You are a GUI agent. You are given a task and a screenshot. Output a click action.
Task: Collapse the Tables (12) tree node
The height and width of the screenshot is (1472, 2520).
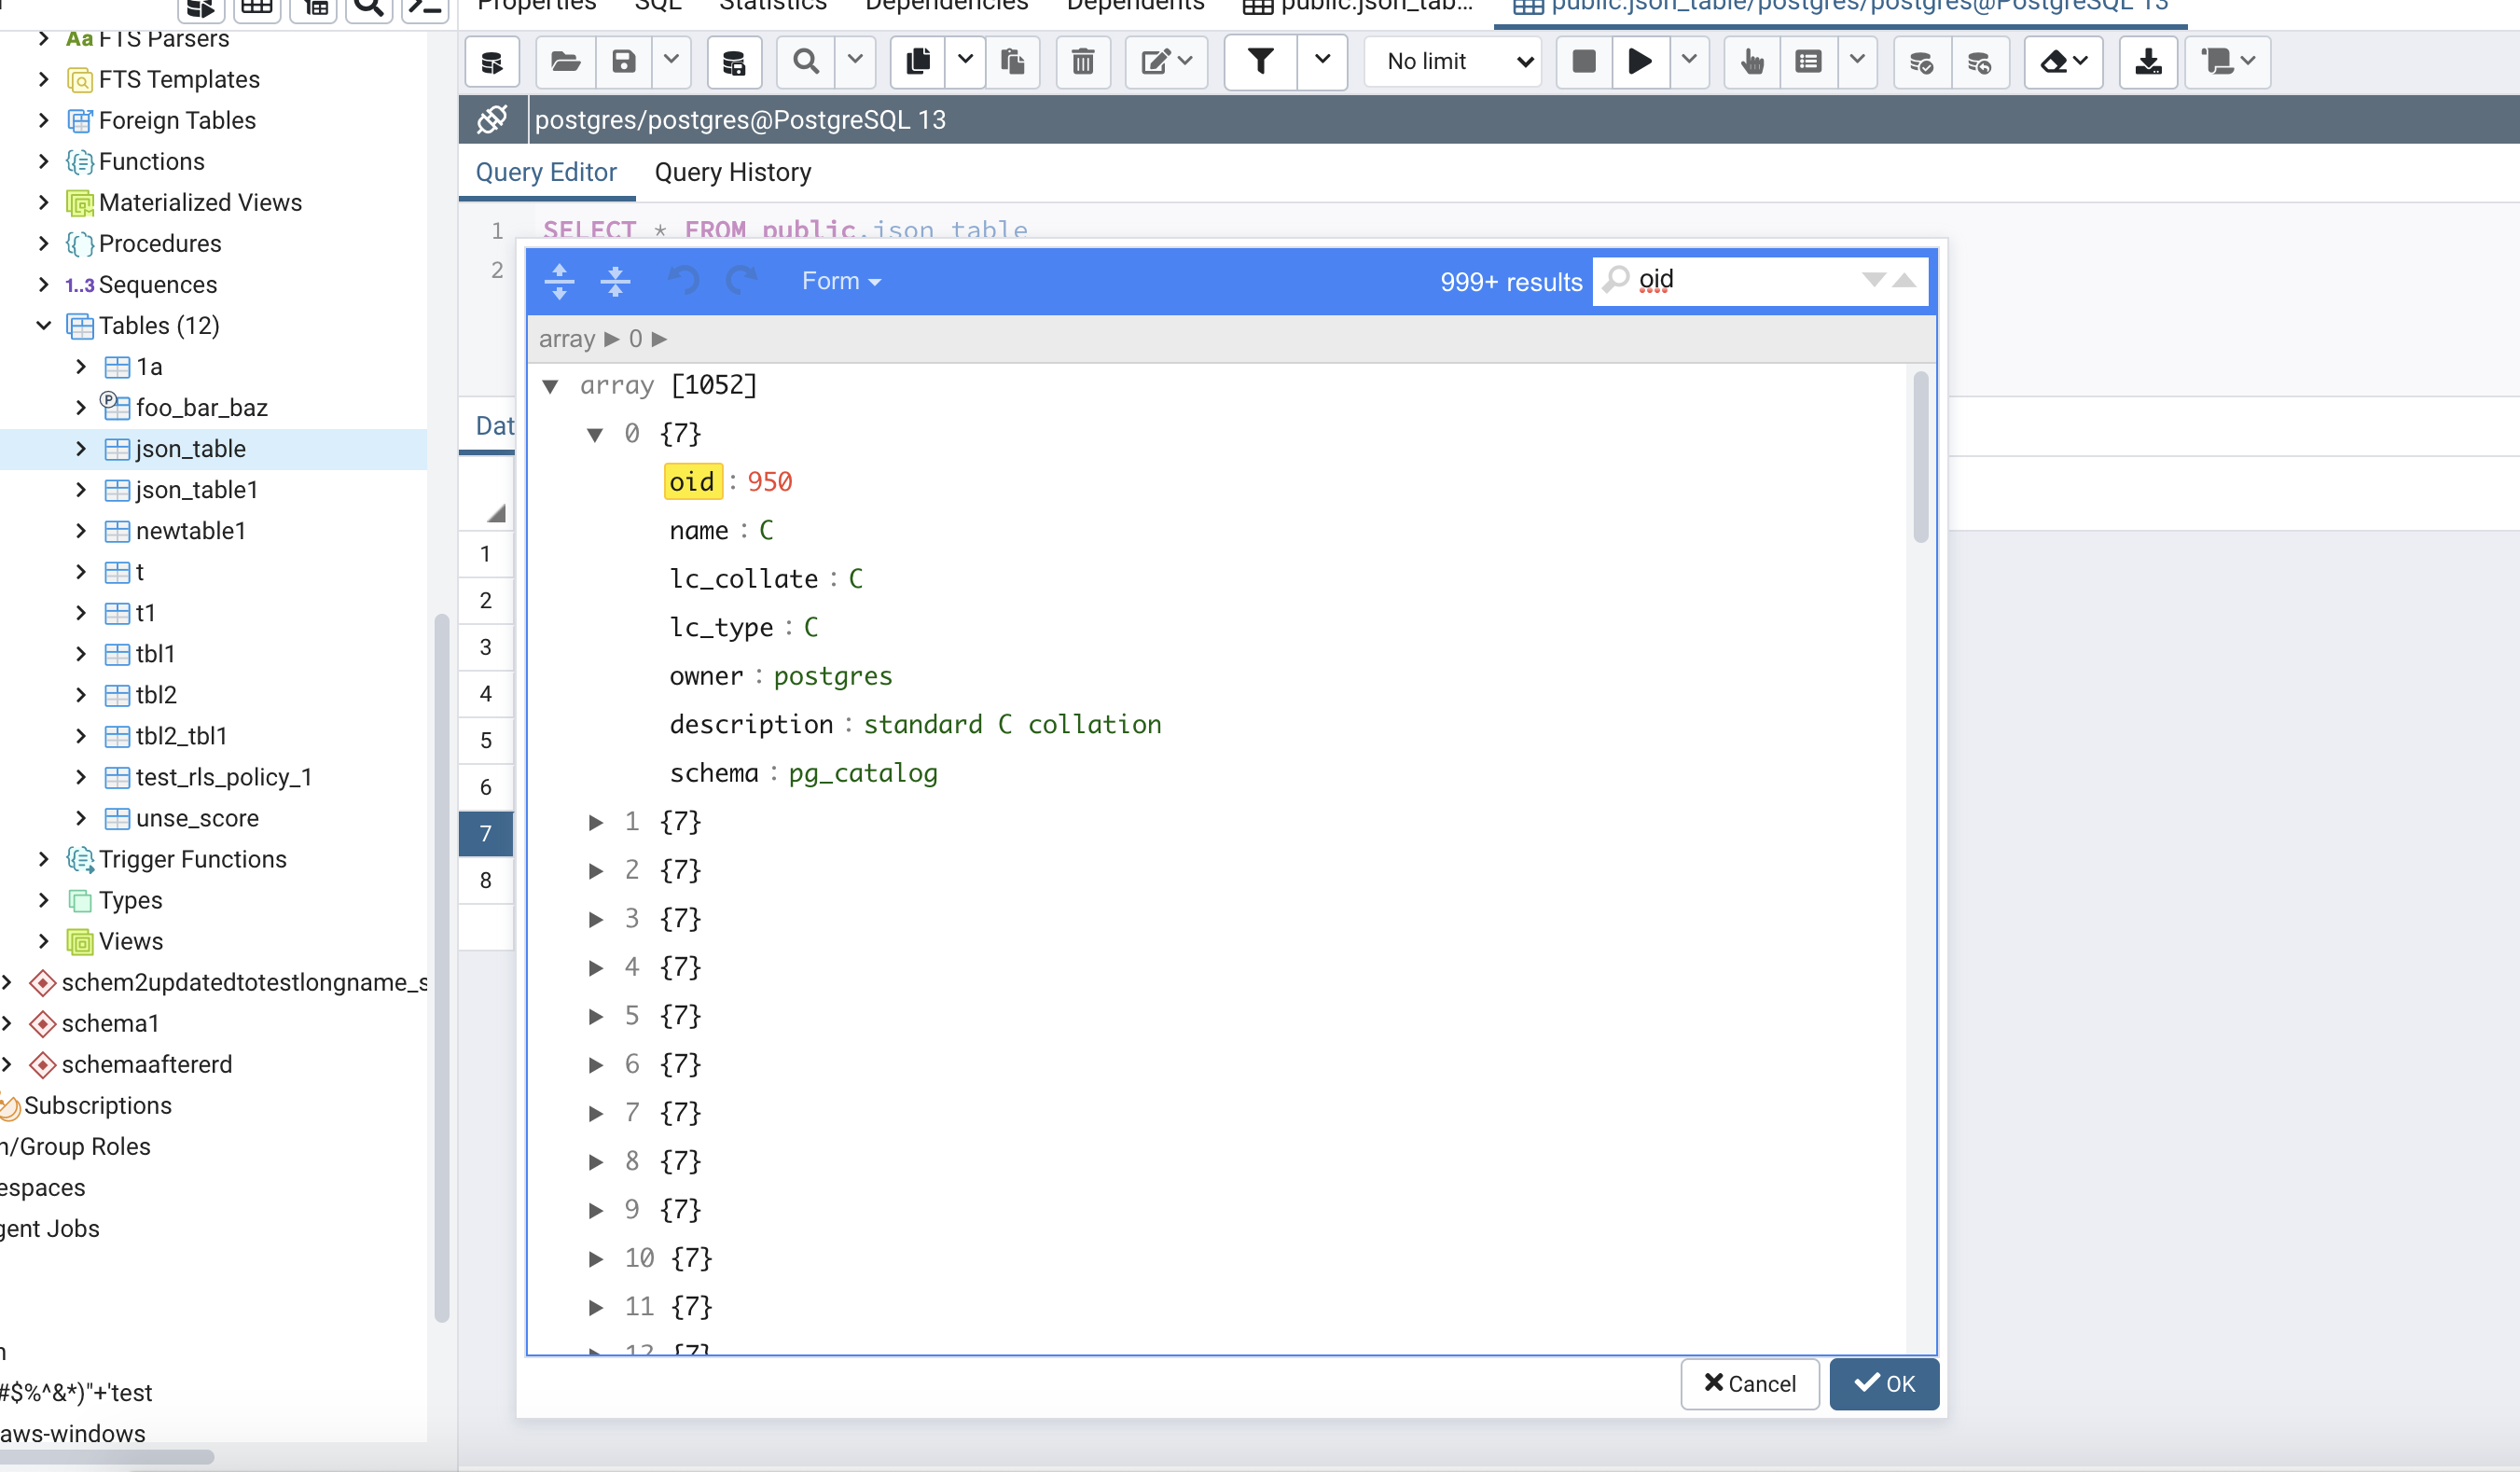pyautogui.click(x=44, y=326)
